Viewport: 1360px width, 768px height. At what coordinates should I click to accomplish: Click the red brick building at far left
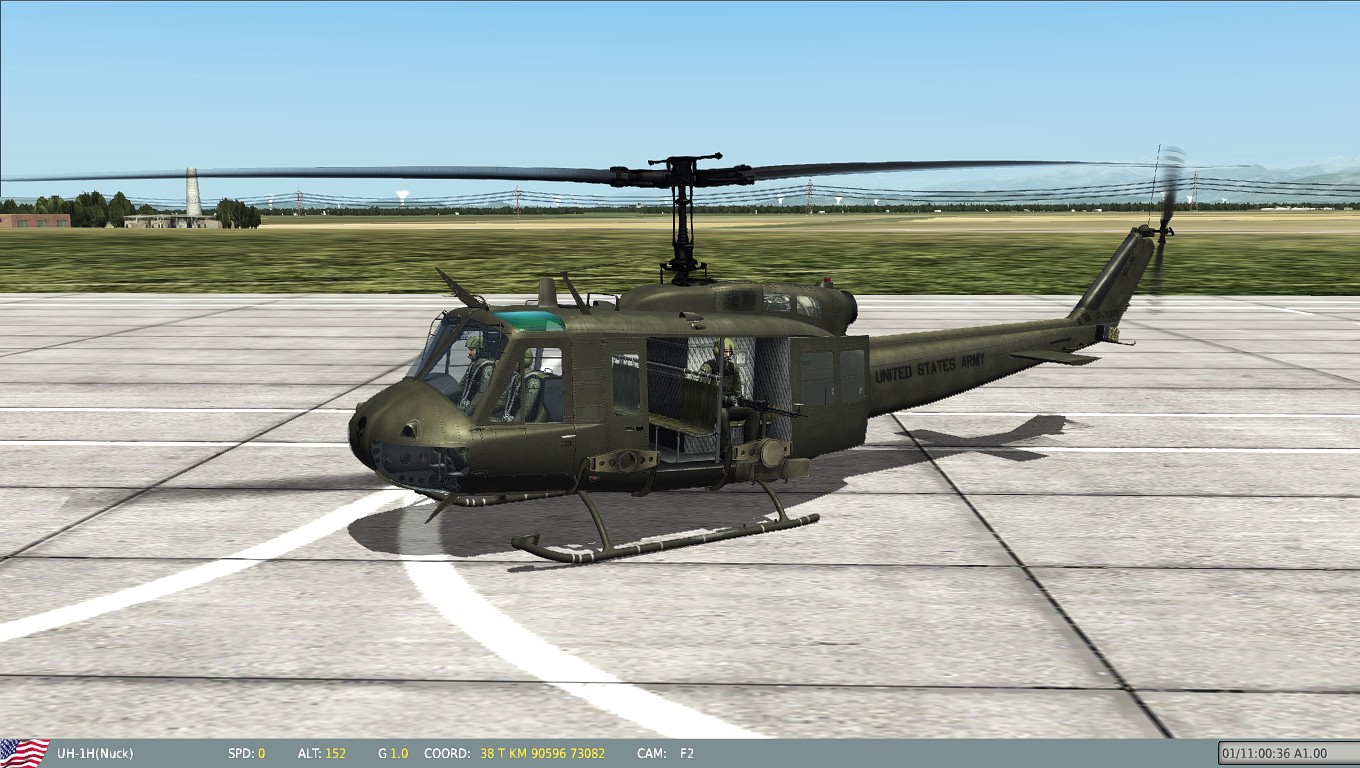(x=35, y=220)
